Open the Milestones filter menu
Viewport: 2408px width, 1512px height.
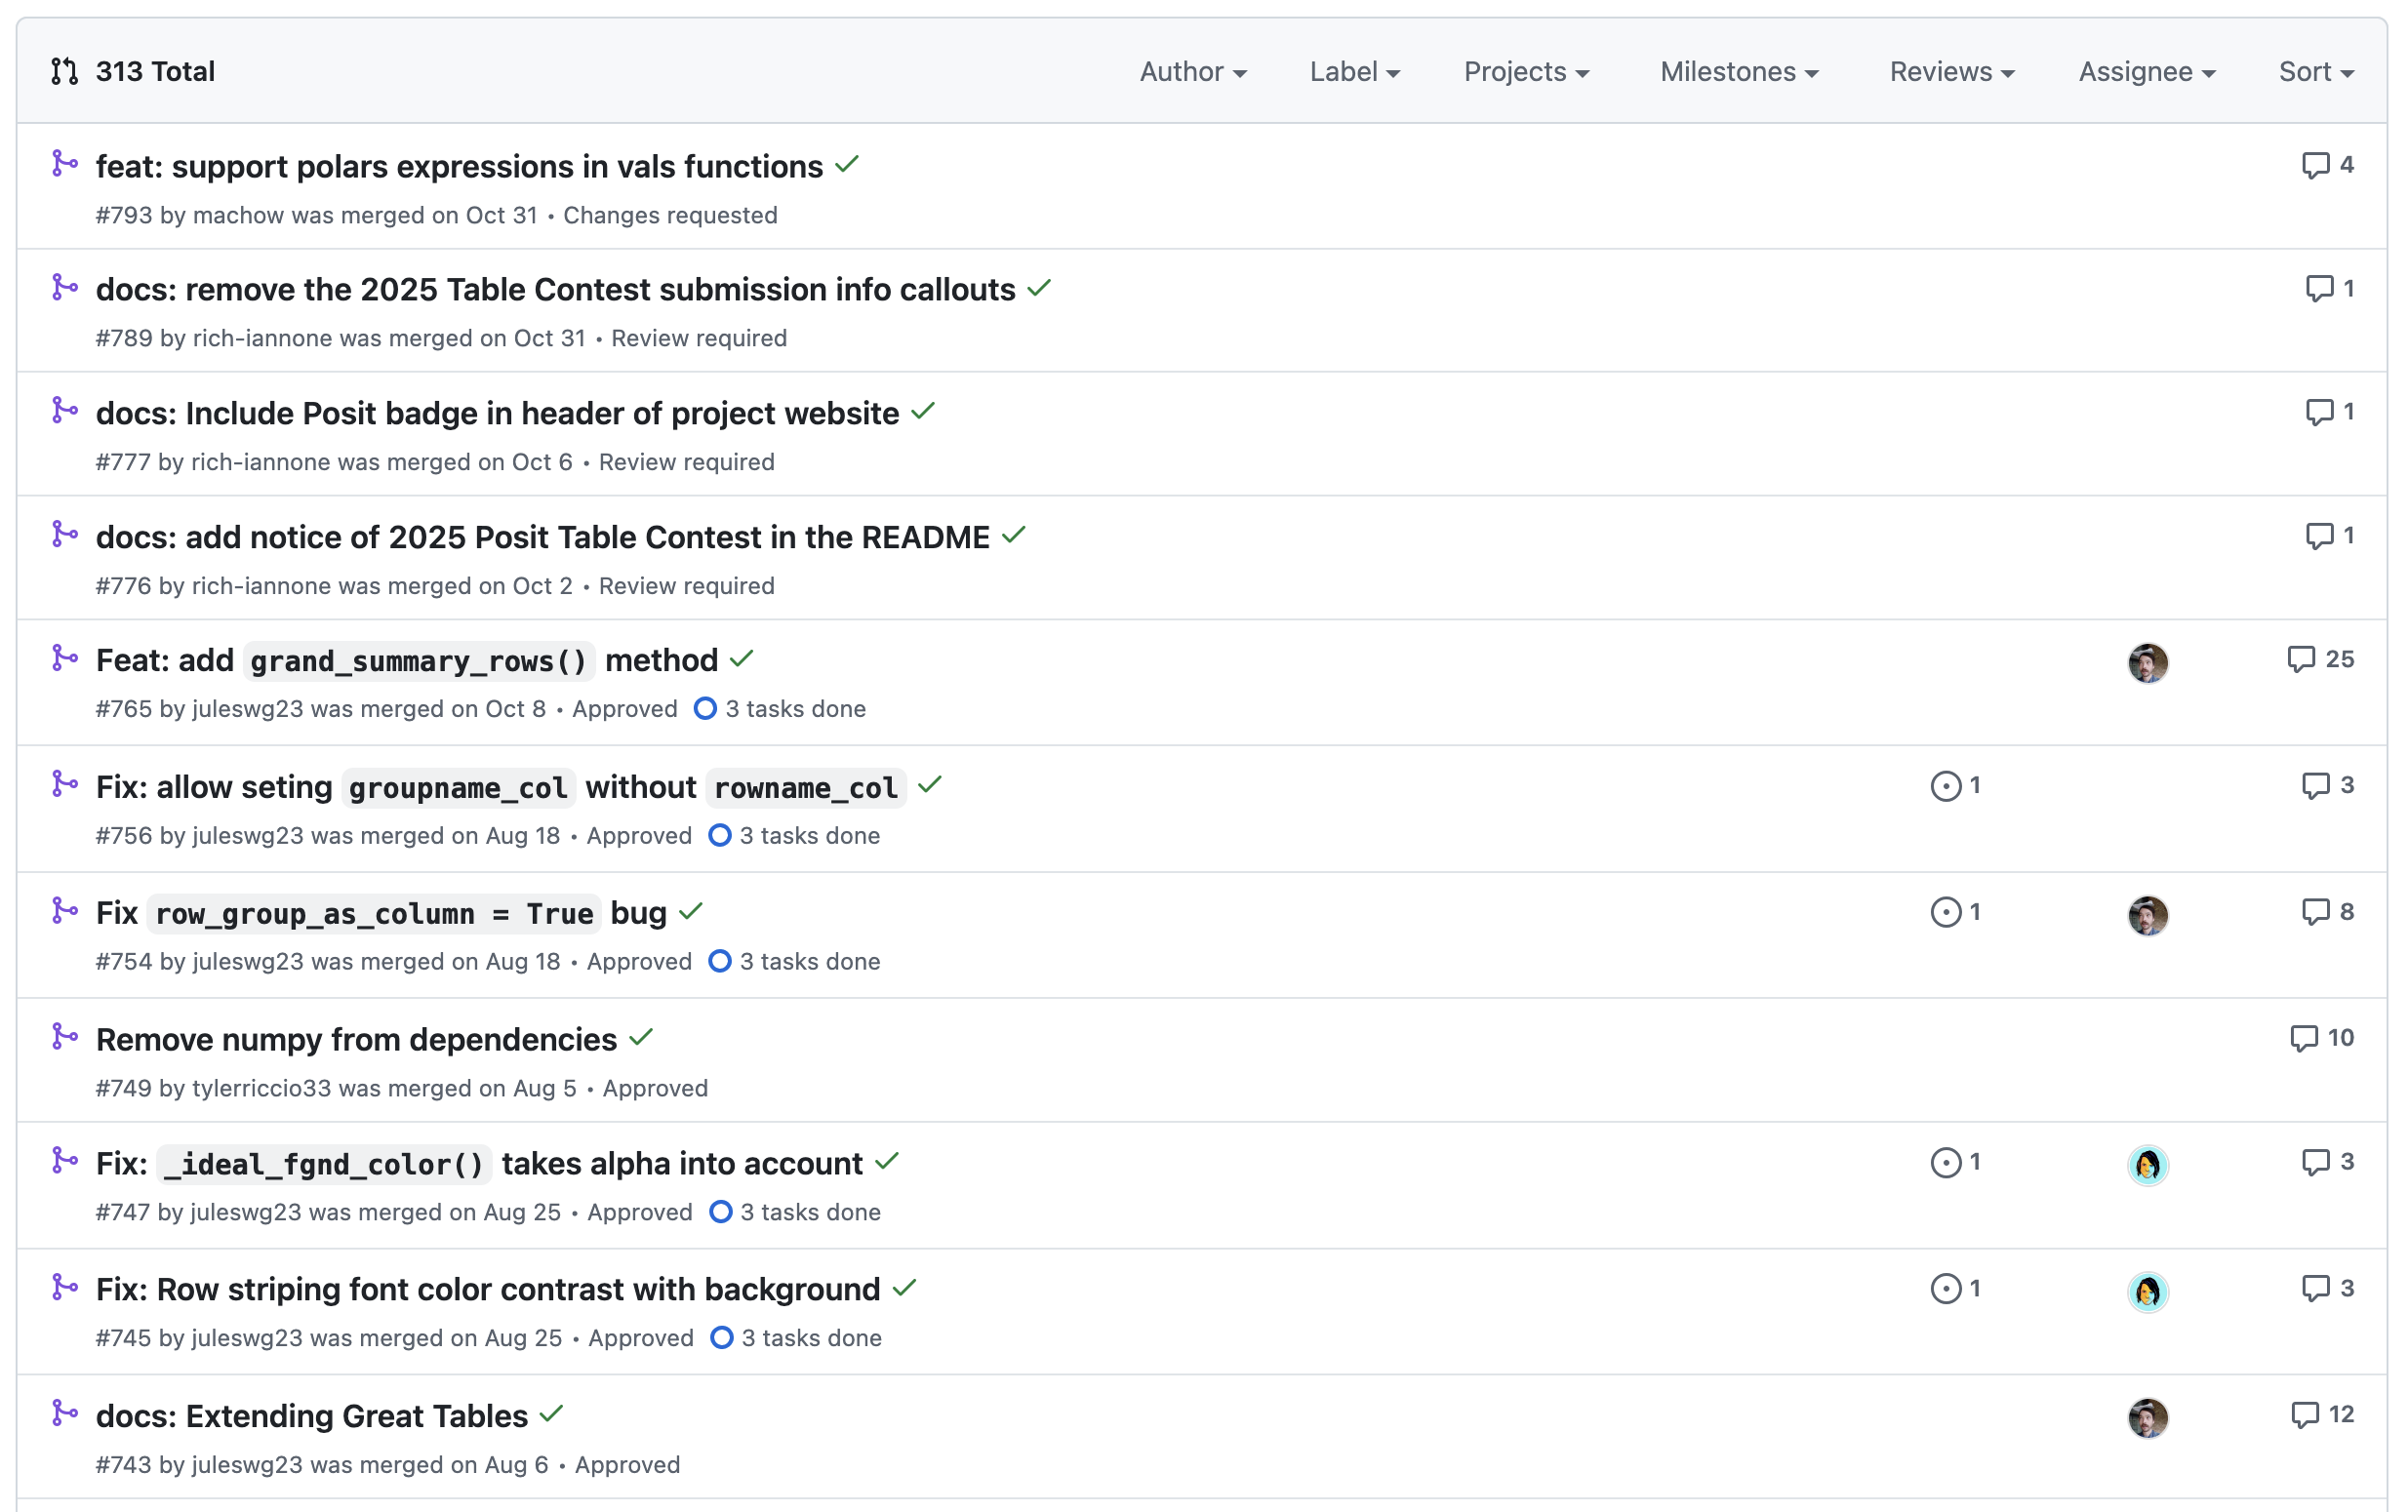[x=1738, y=72]
